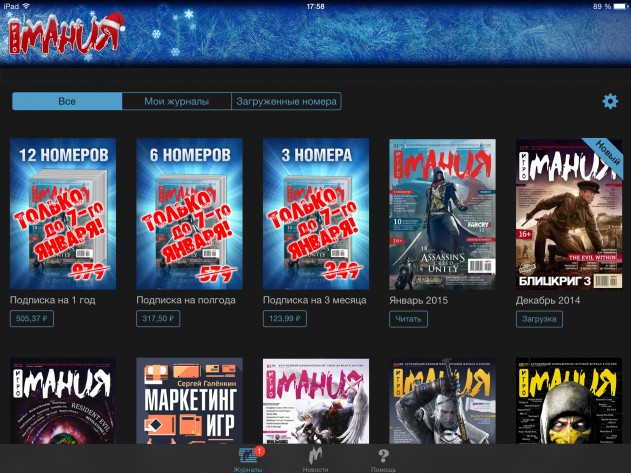Switch to the Мои журналы tab
Viewport: 631px width, 473px height.
tap(177, 101)
